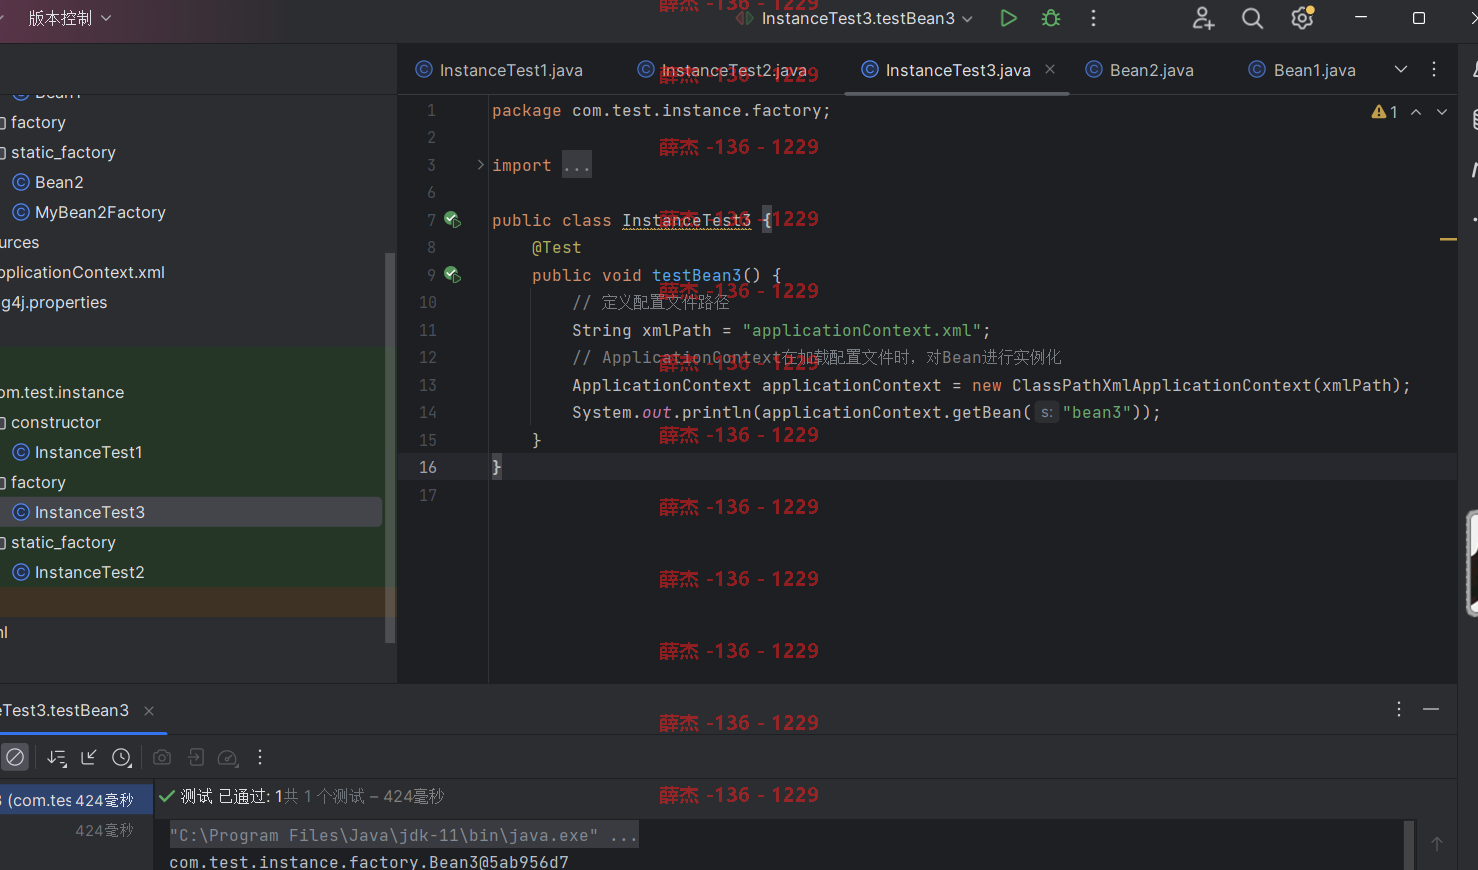The height and width of the screenshot is (870, 1478).
Task: Open sort tests options icon
Action: click(57, 757)
